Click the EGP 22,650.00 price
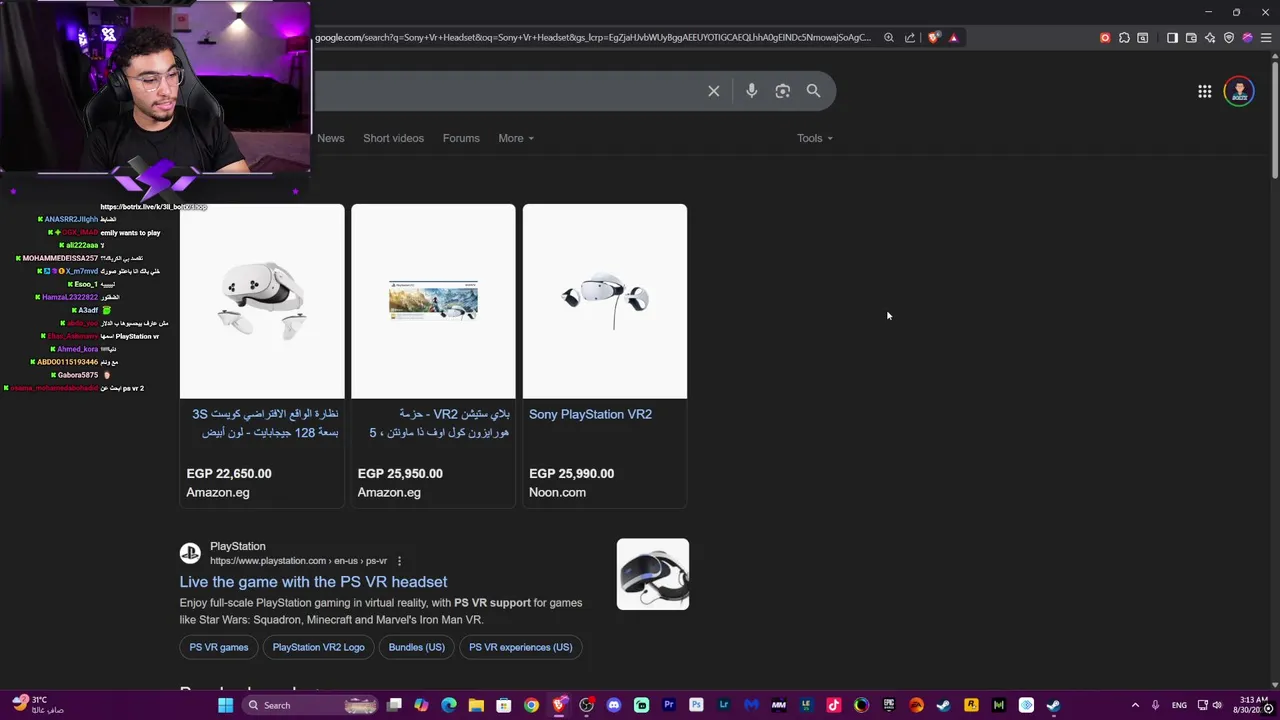Viewport: 1280px width, 720px height. point(229,474)
